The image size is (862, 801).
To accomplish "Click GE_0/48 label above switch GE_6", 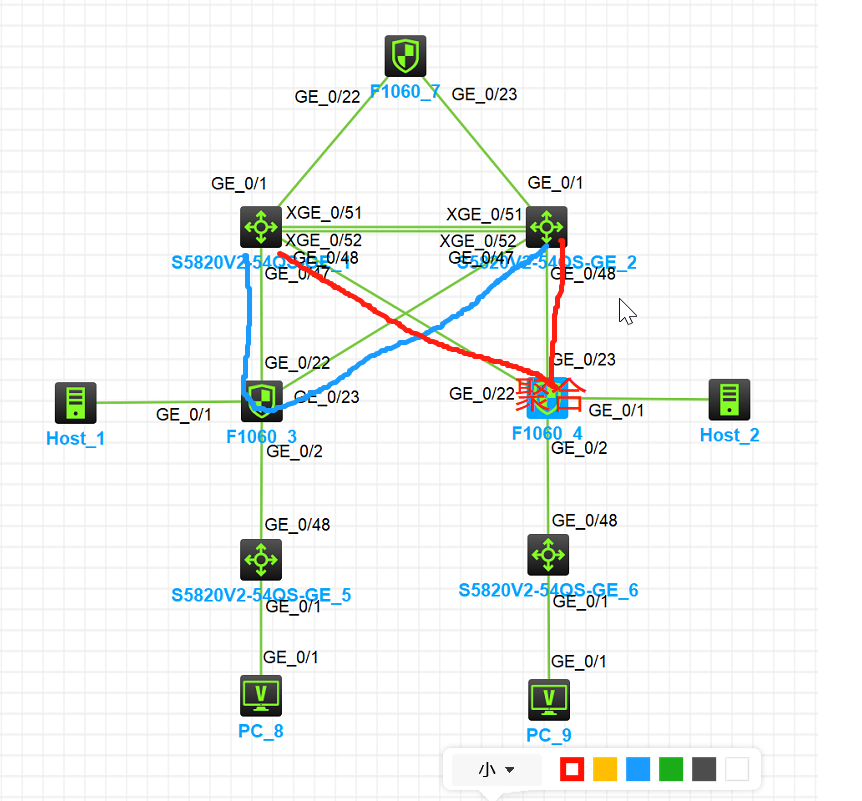I will (584, 520).
